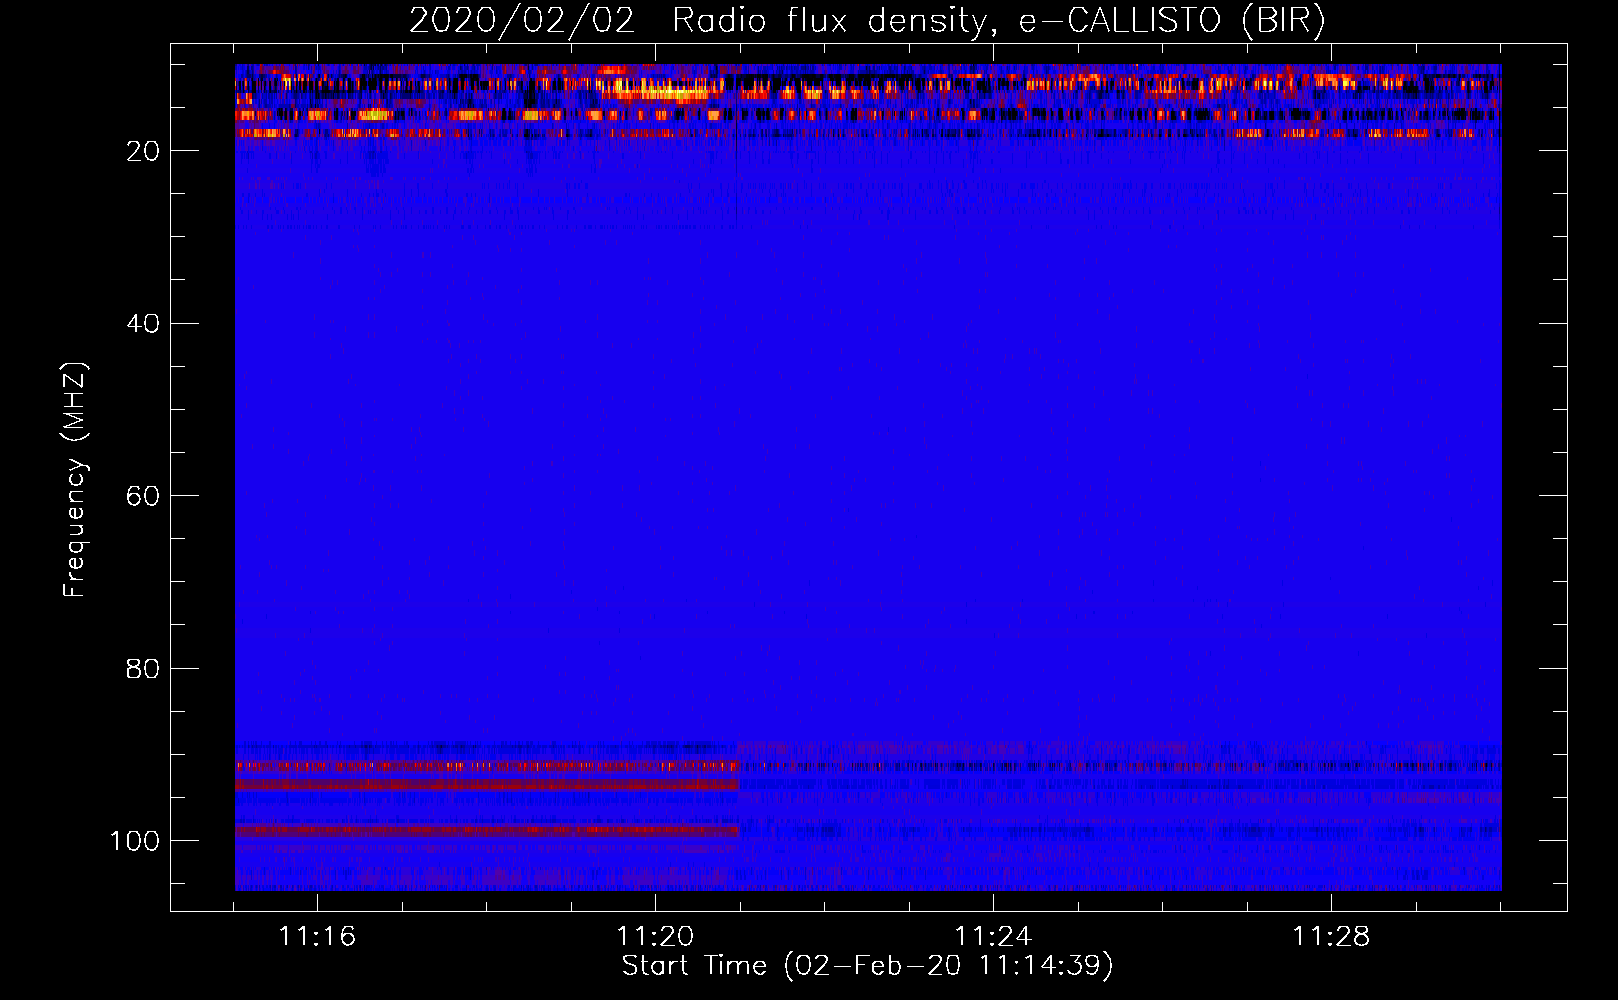Click the 11:28 time tick label
This screenshot has width=1618, height=1000.
[x=1331, y=937]
